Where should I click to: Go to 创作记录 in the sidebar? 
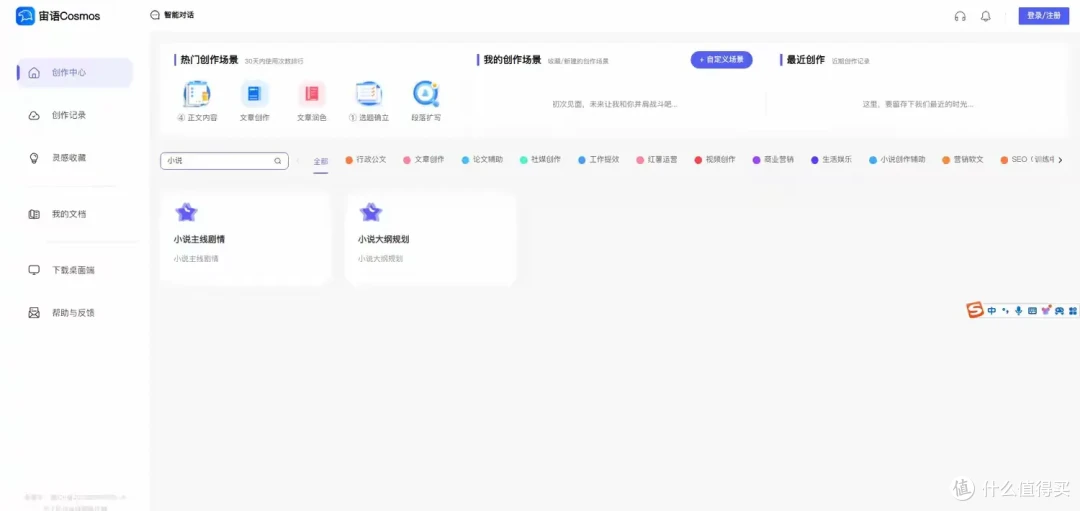pyautogui.click(x=69, y=115)
